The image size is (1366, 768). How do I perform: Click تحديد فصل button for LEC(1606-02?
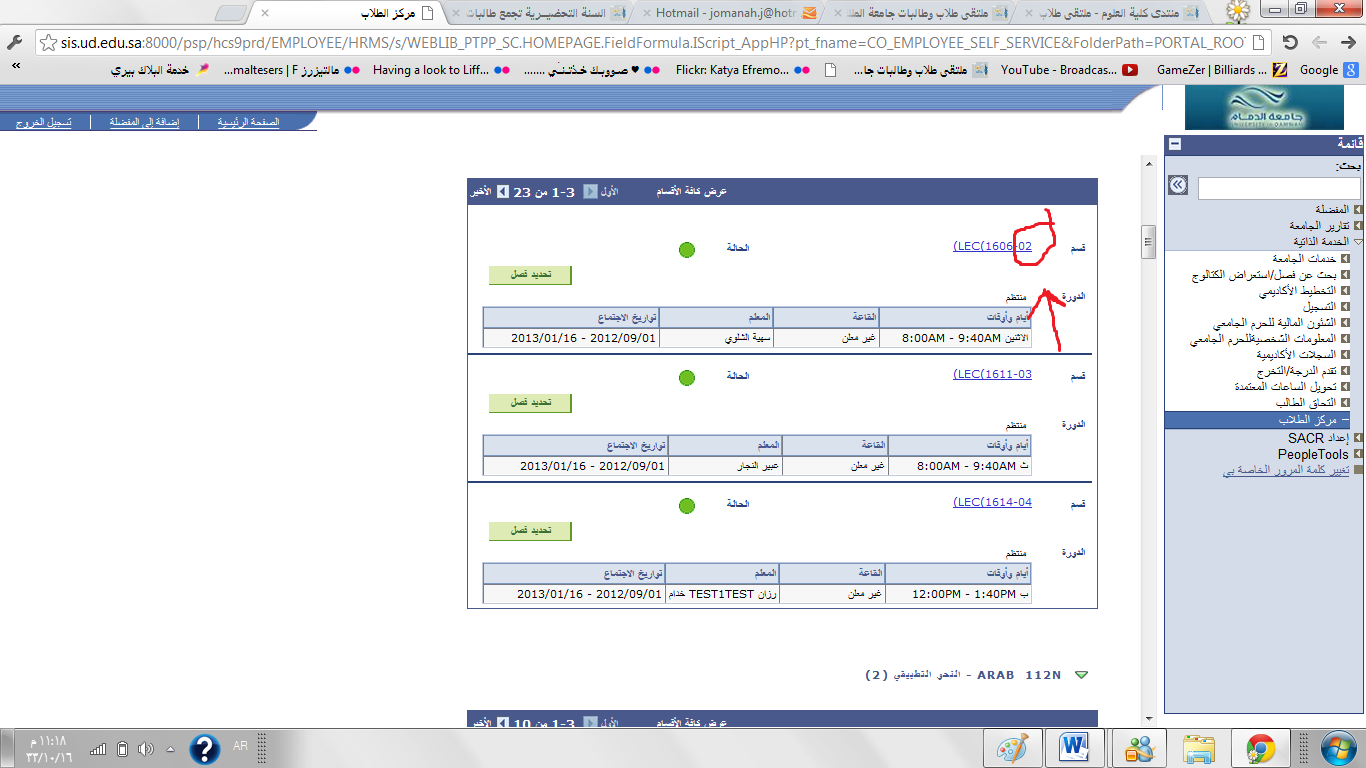[530, 275]
